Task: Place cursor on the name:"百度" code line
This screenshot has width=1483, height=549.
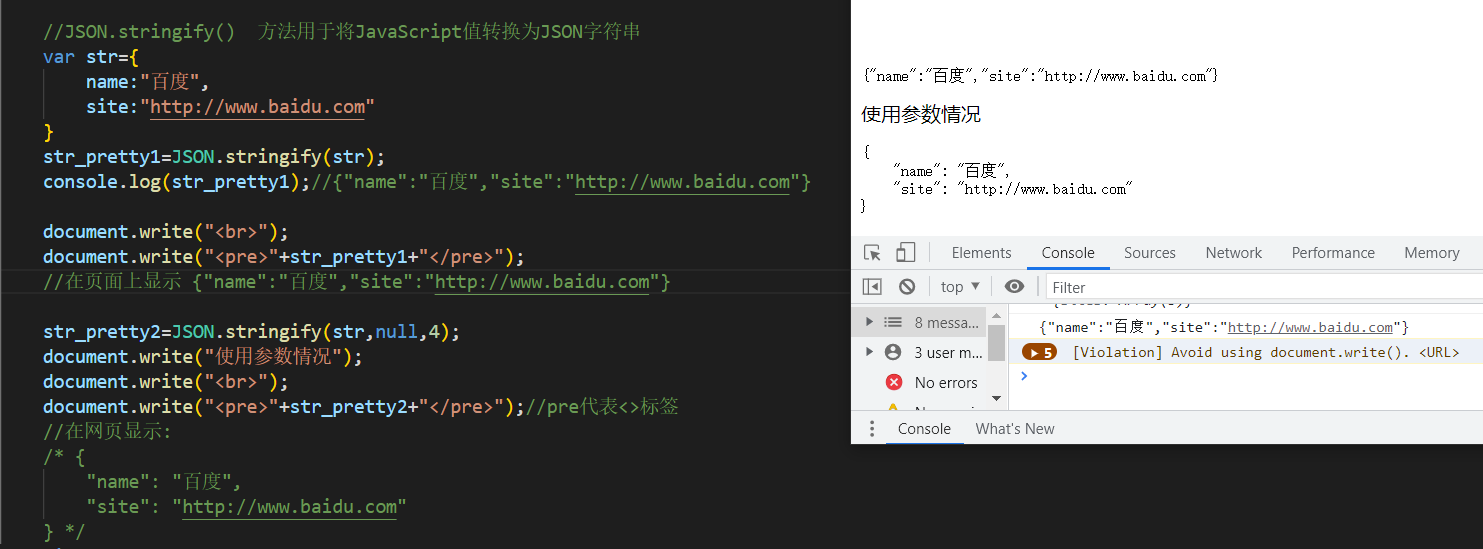Action: 148,82
